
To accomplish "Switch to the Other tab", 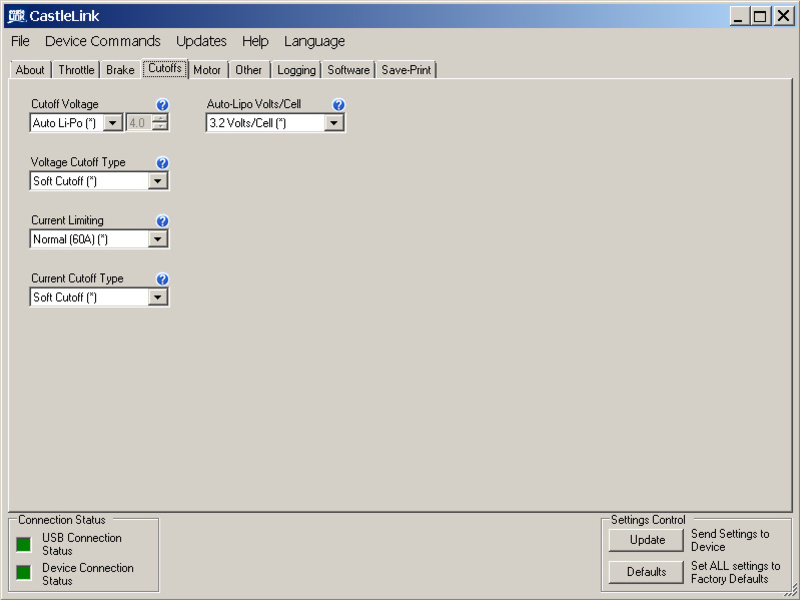I will click(x=248, y=70).
